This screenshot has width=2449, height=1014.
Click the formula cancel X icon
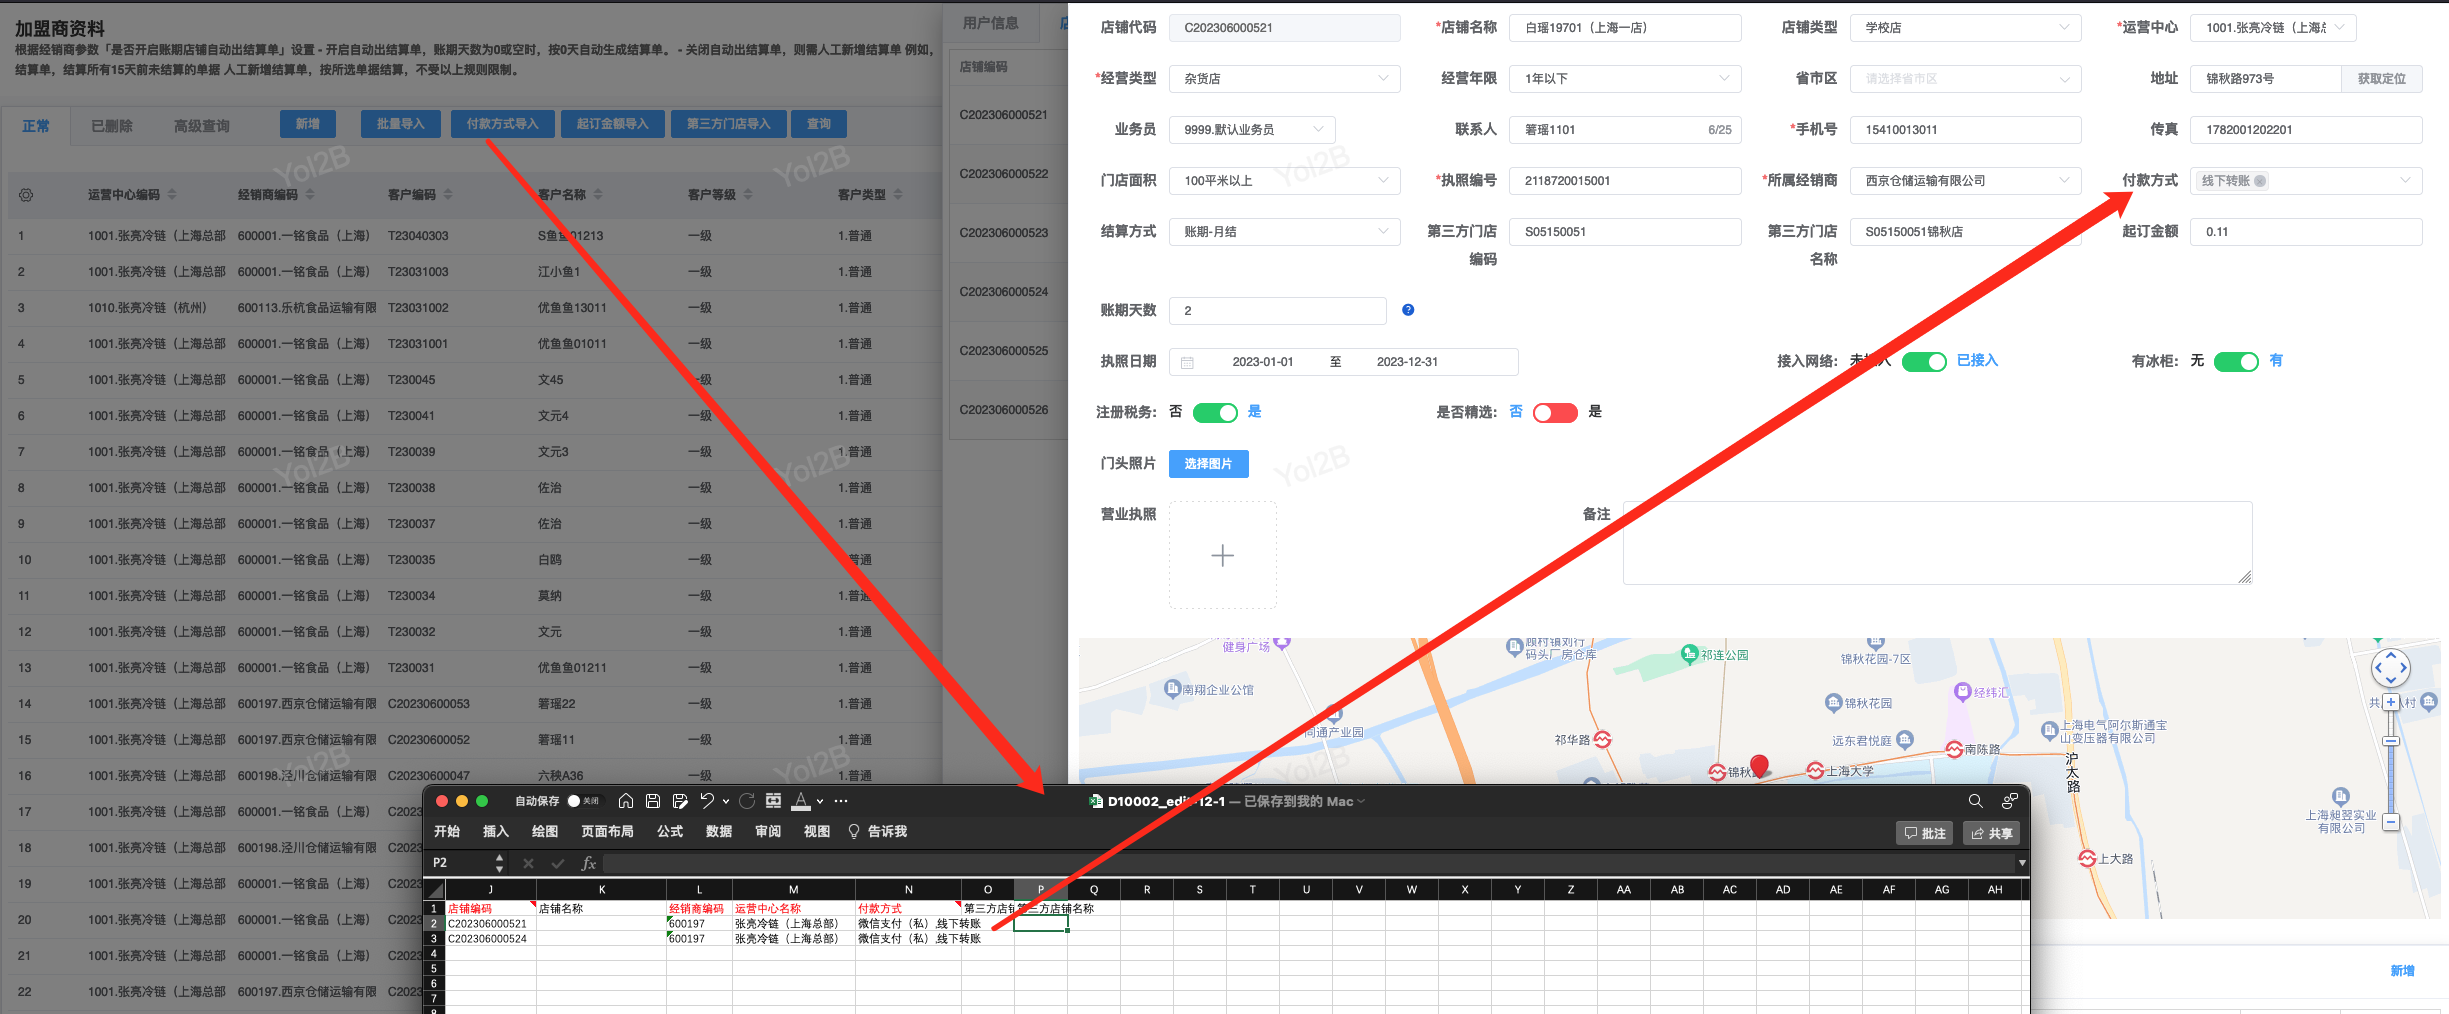point(528,863)
